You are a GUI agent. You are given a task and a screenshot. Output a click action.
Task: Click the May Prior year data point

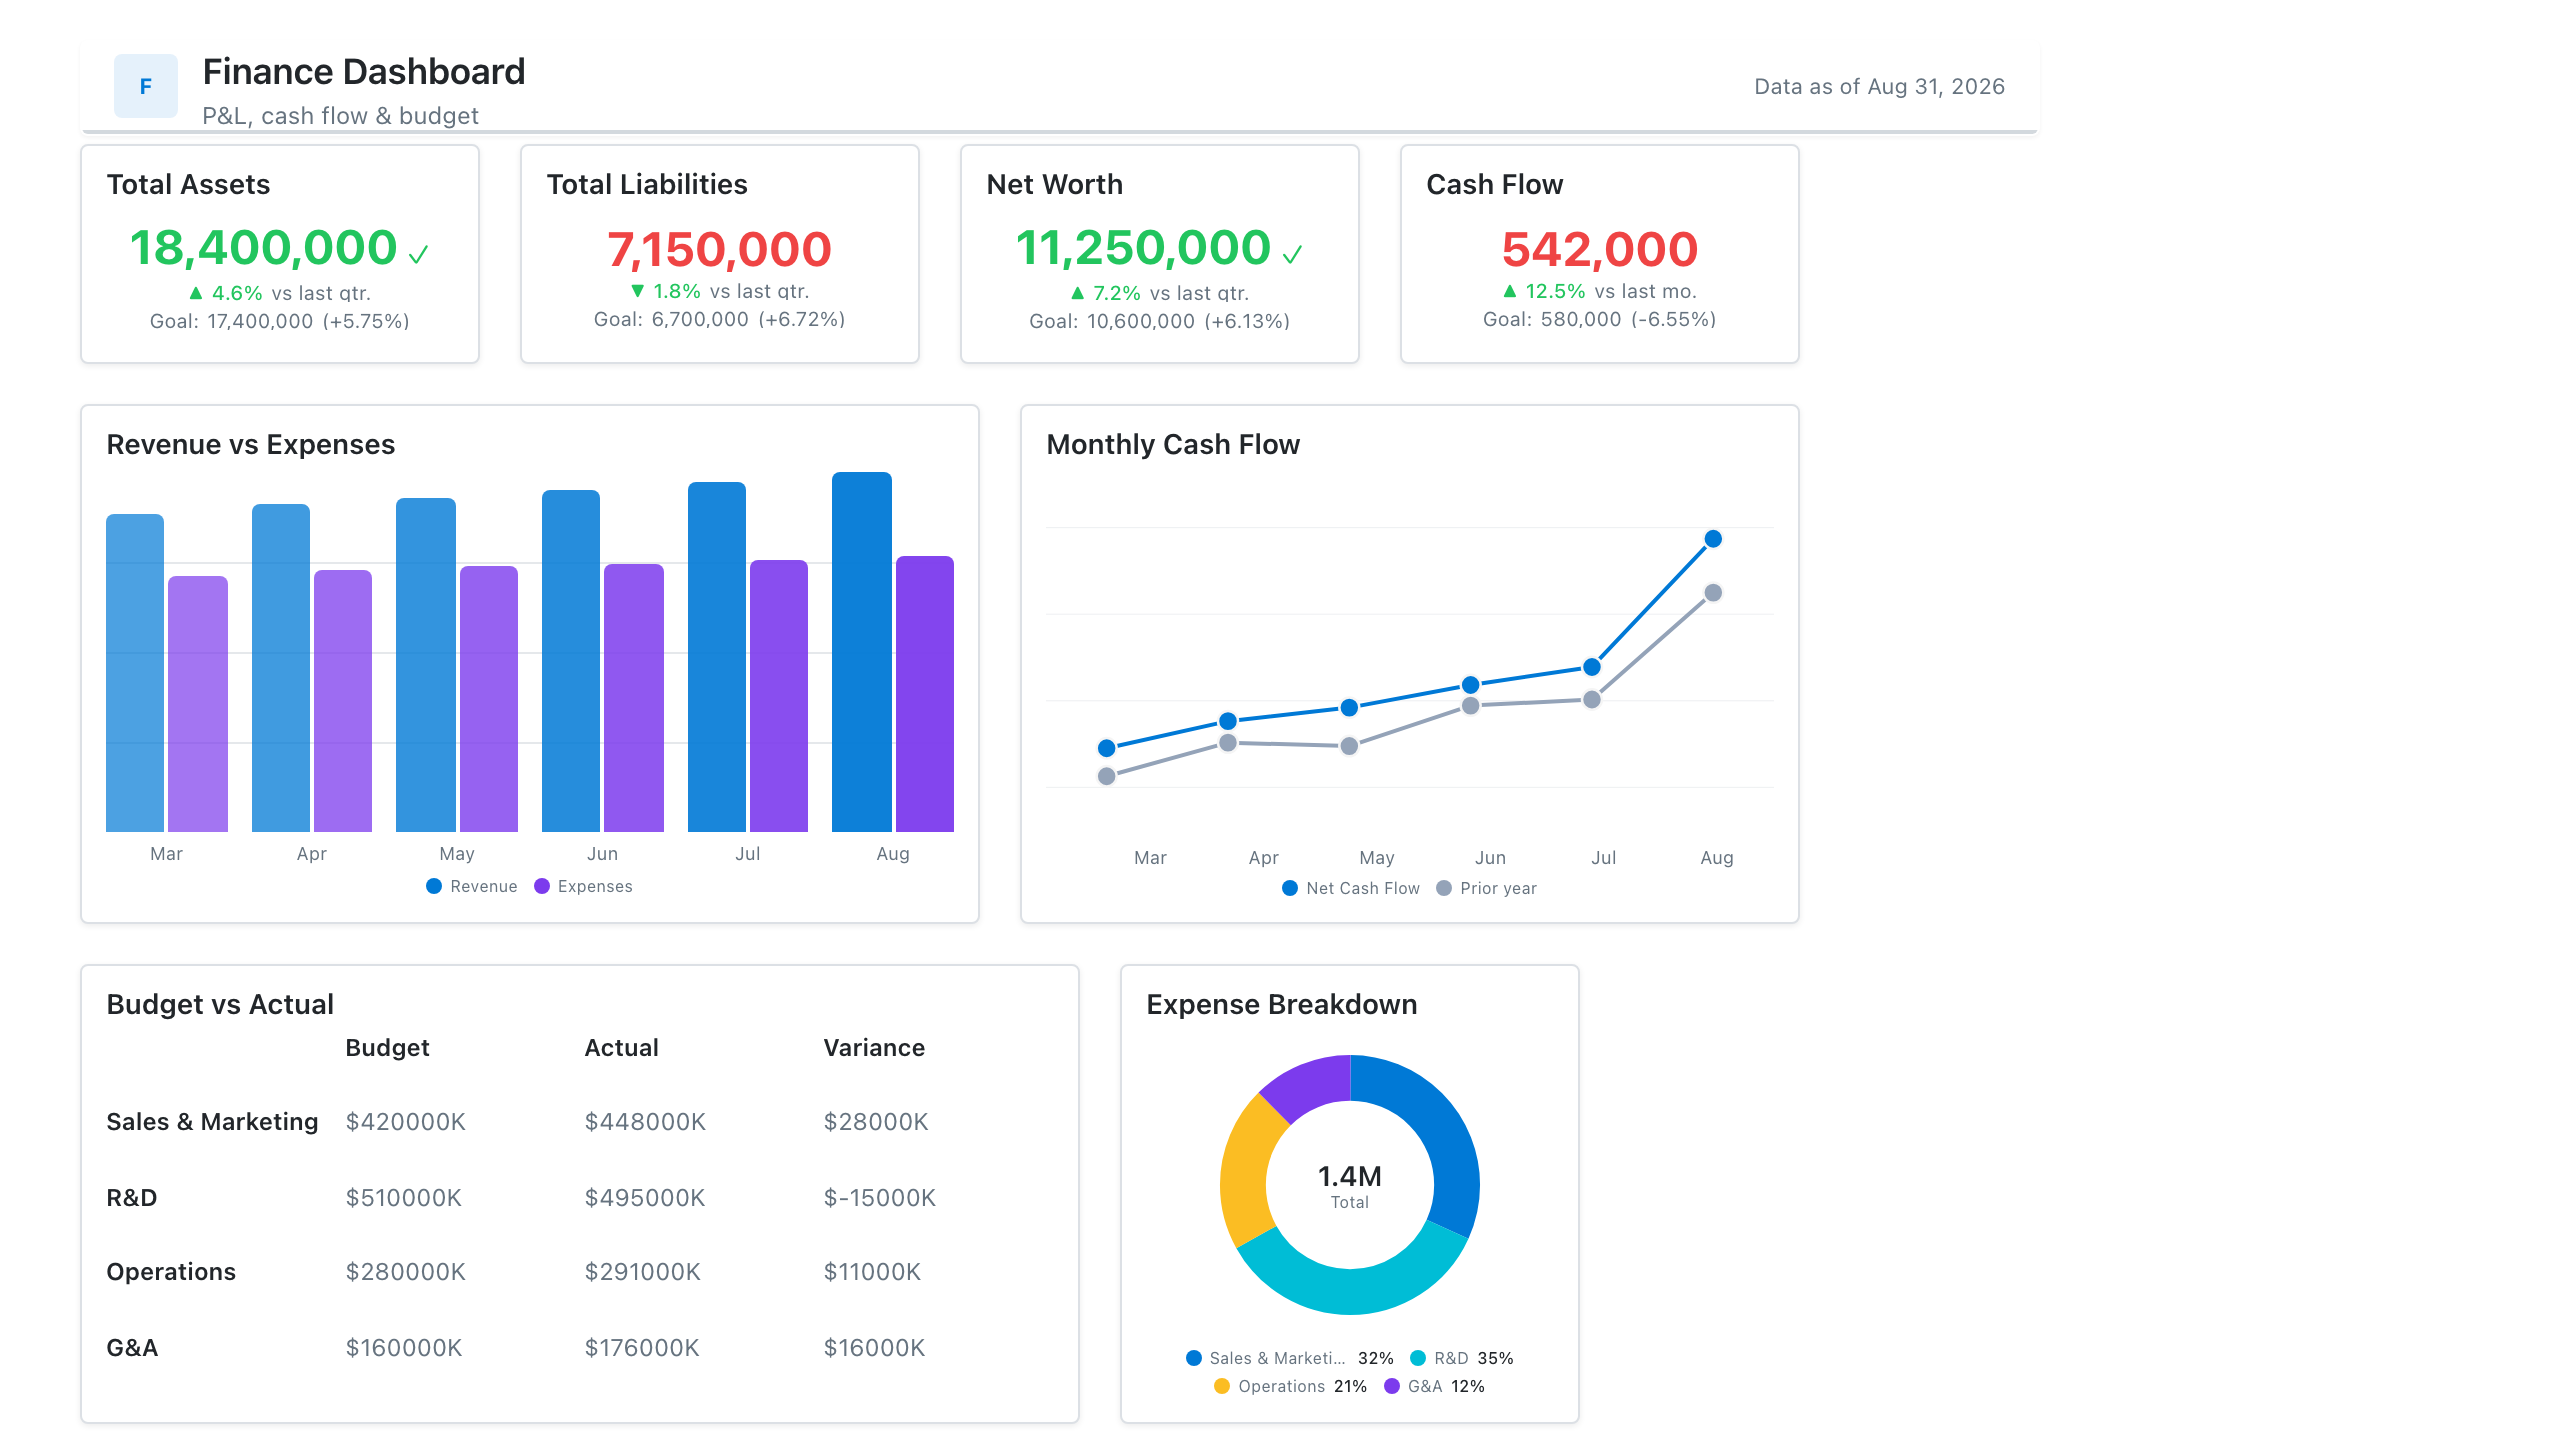(x=1349, y=746)
